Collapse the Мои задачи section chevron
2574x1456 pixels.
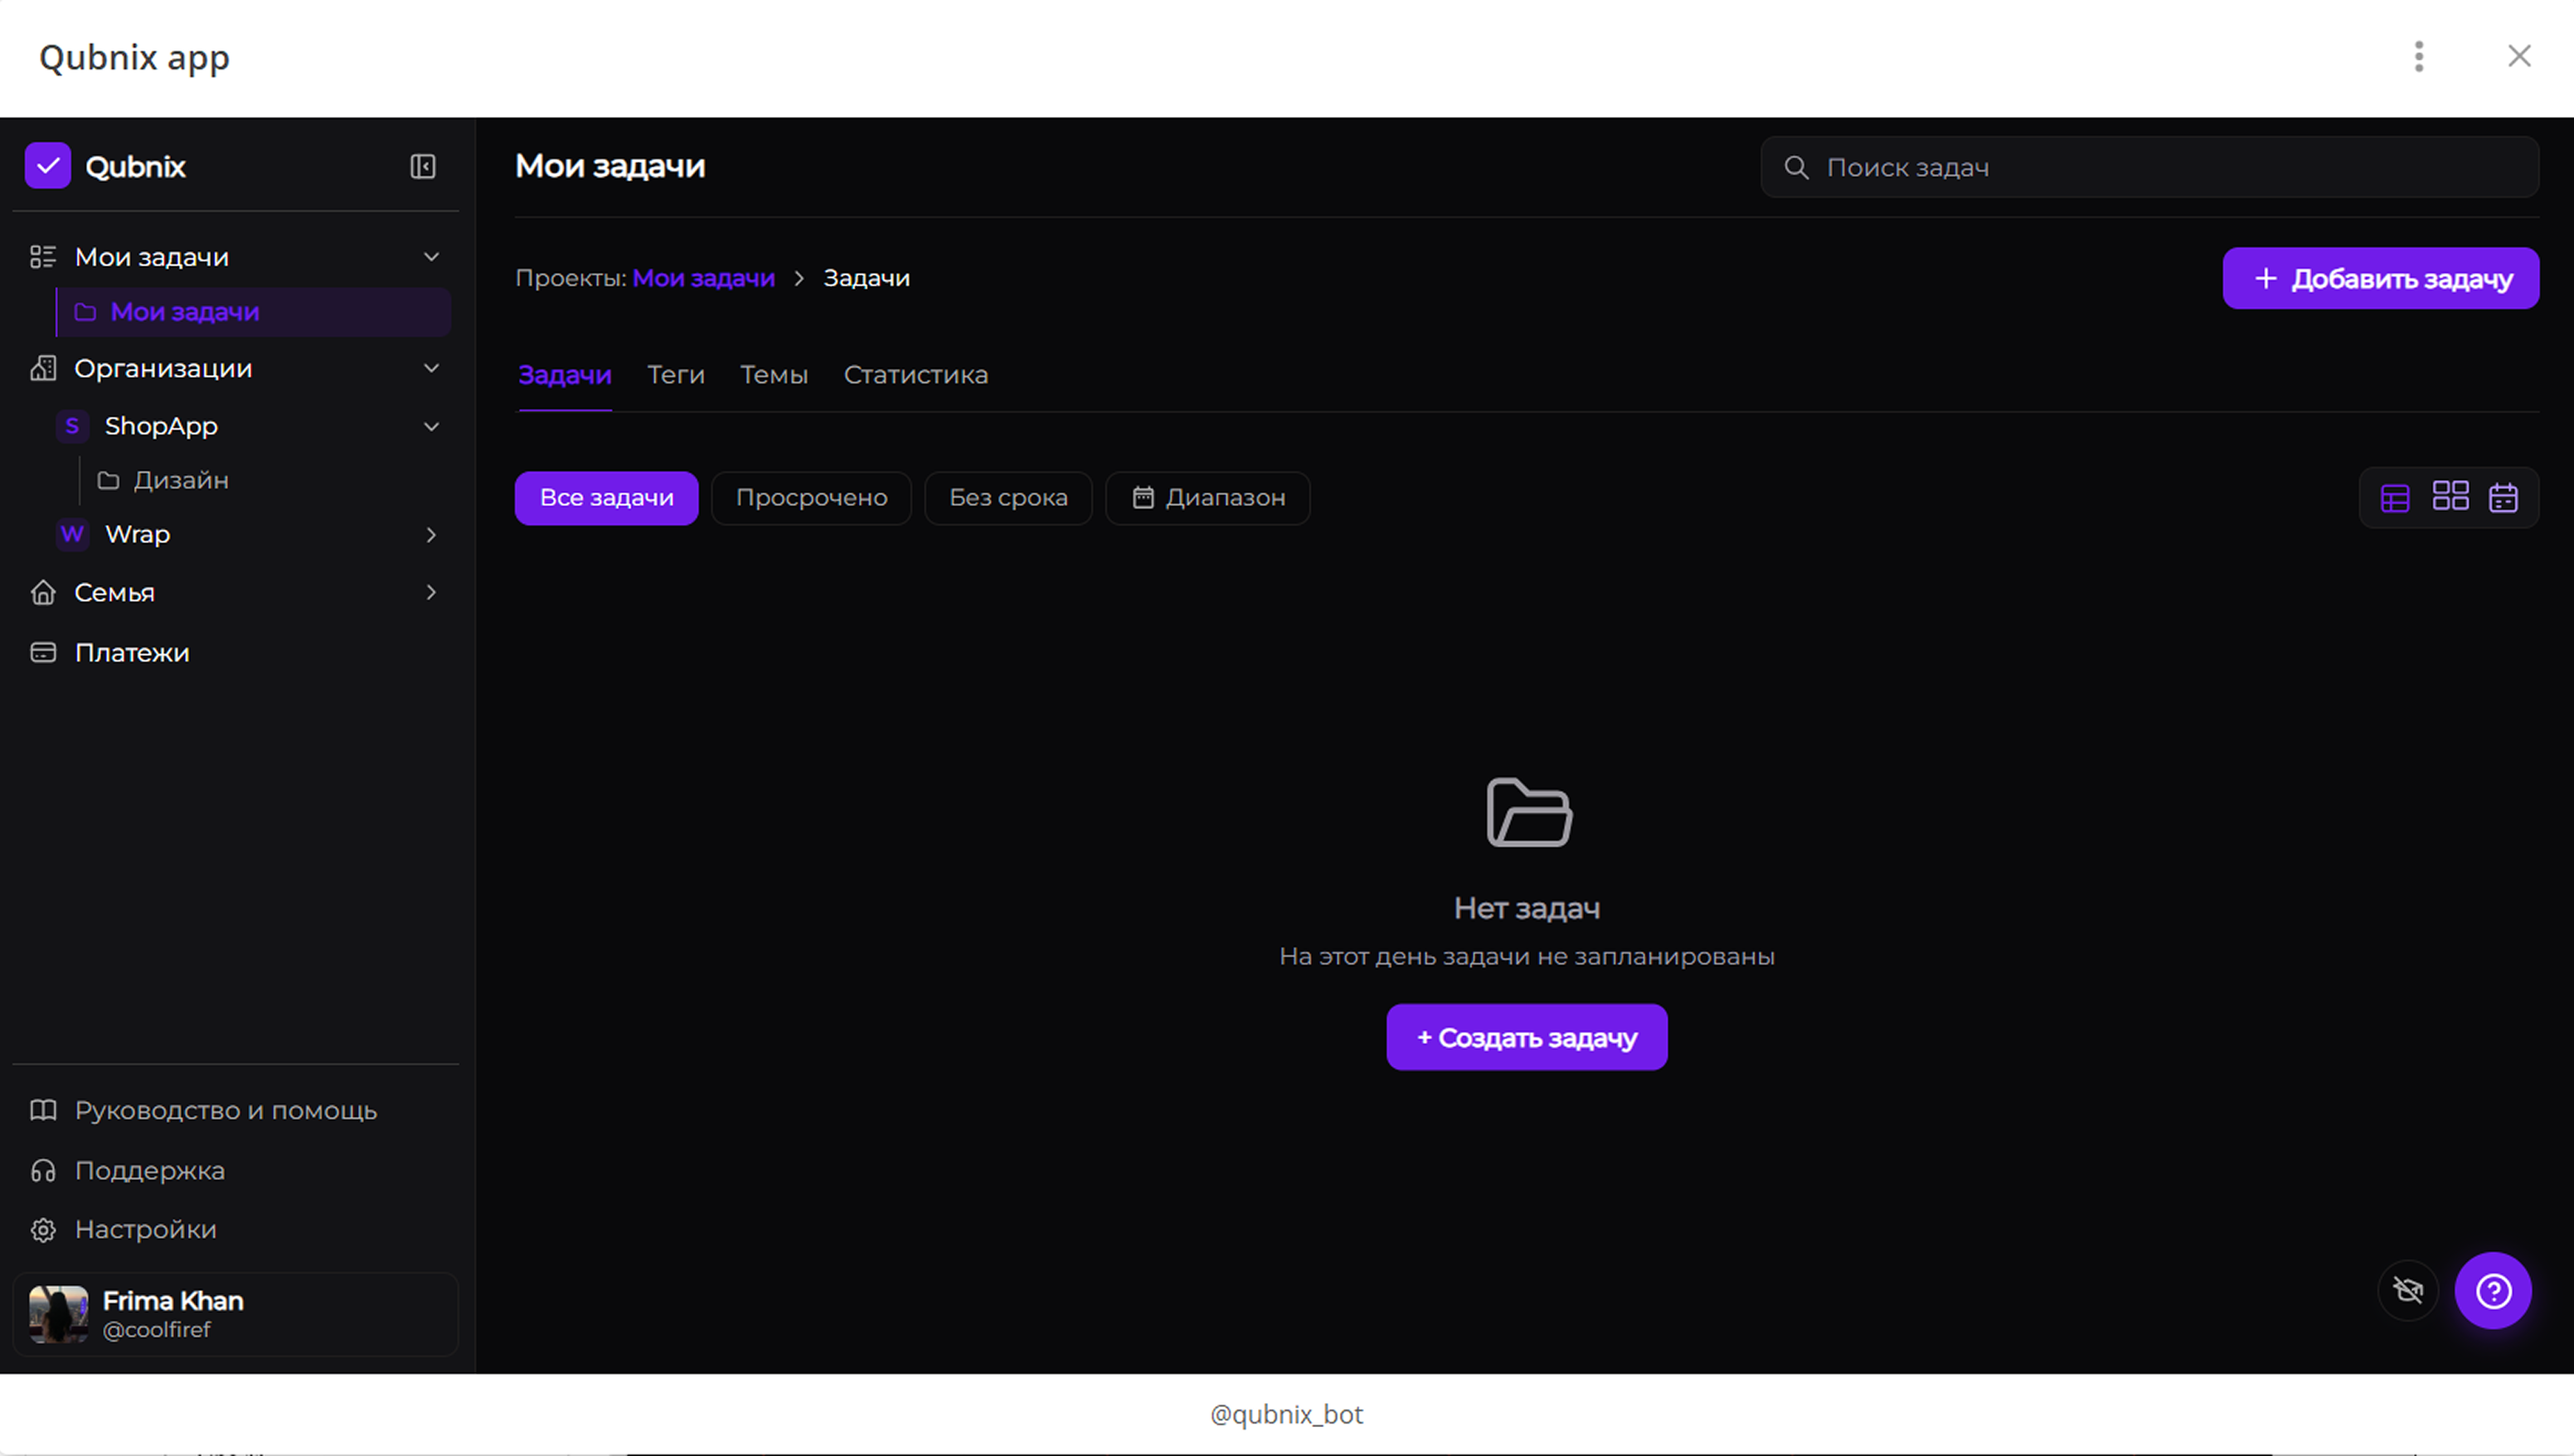(x=431, y=257)
